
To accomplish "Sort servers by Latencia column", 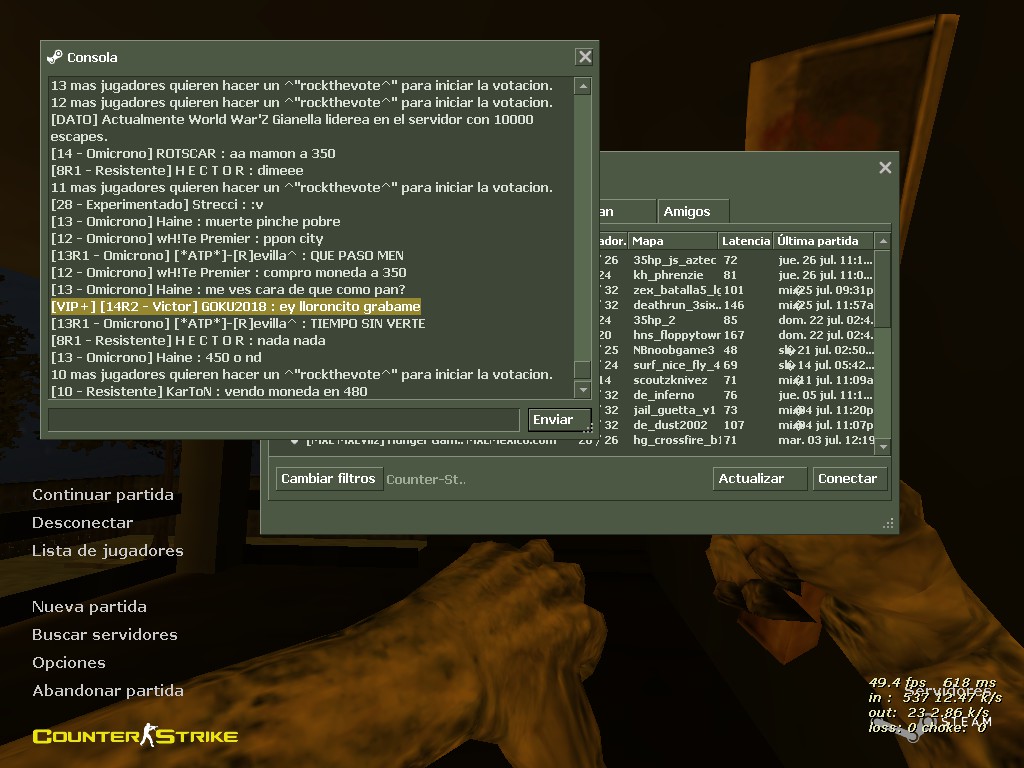I will click(745, 241).
